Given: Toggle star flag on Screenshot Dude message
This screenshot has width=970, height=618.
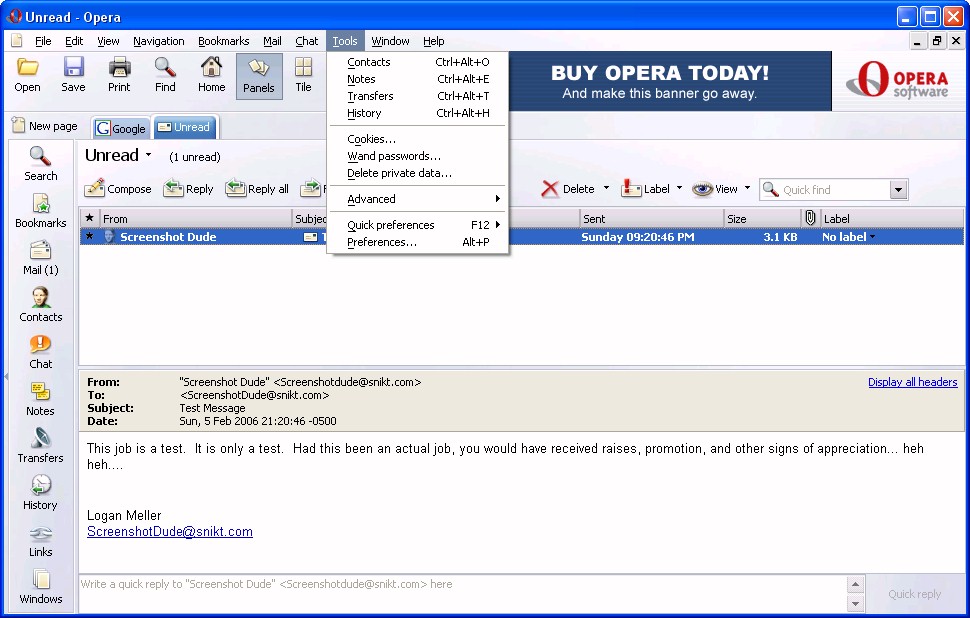Looking at the screenshot, I should [x=90, y=236].
